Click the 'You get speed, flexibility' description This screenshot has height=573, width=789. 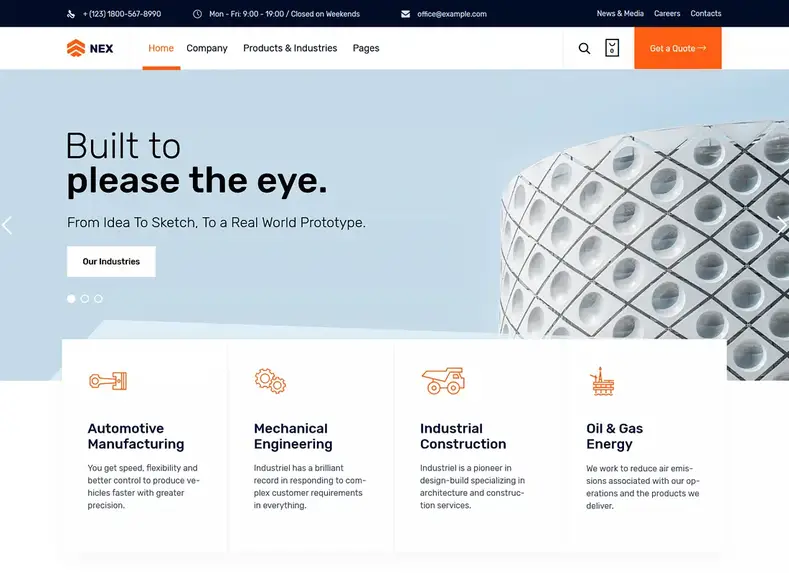pyautogui.click(x=143, y=486)
